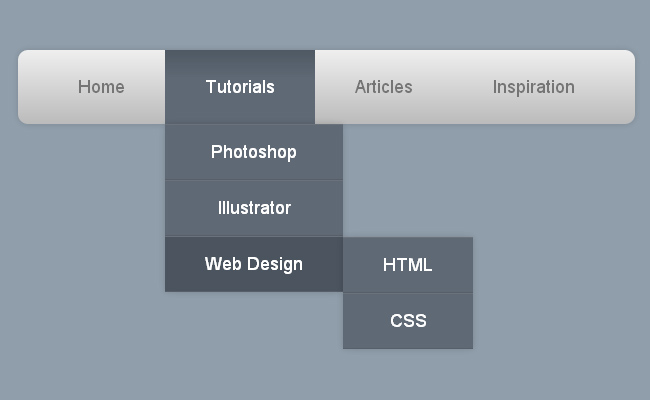Click the Home navigation item
Viewport: 650px width, 400px height.
(x=101, y=87)
